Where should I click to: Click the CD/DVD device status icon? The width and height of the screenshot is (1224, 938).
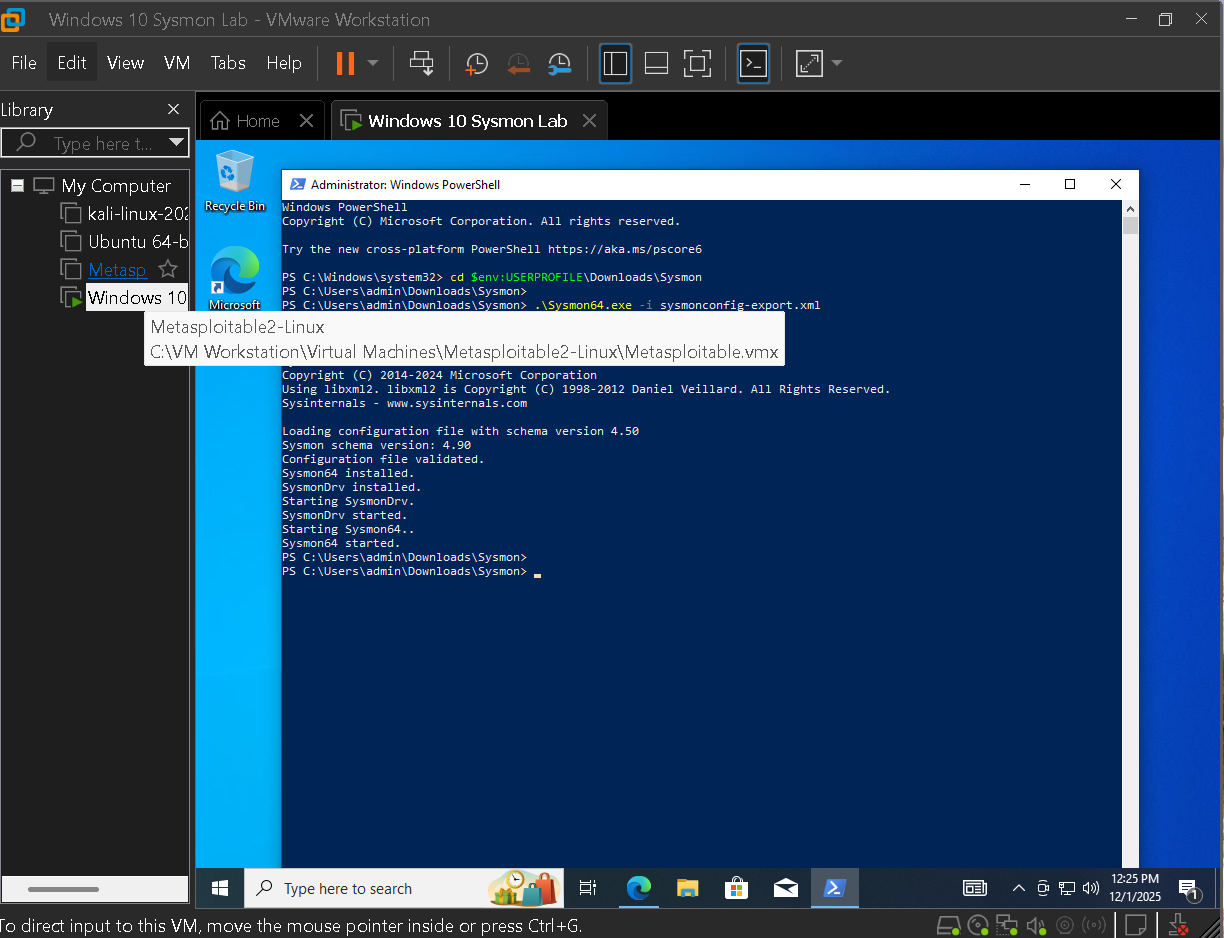pyautogui.click(x=977, y=925)
